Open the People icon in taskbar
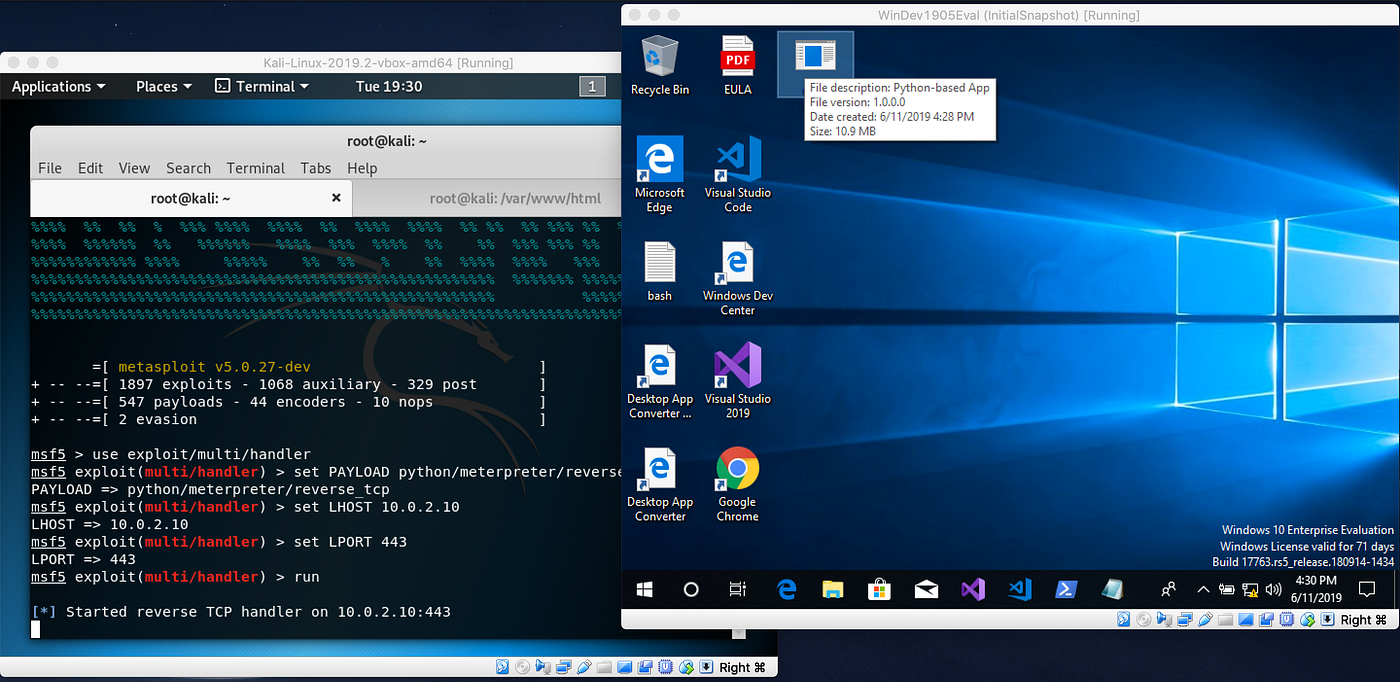 pos(1168,590)
